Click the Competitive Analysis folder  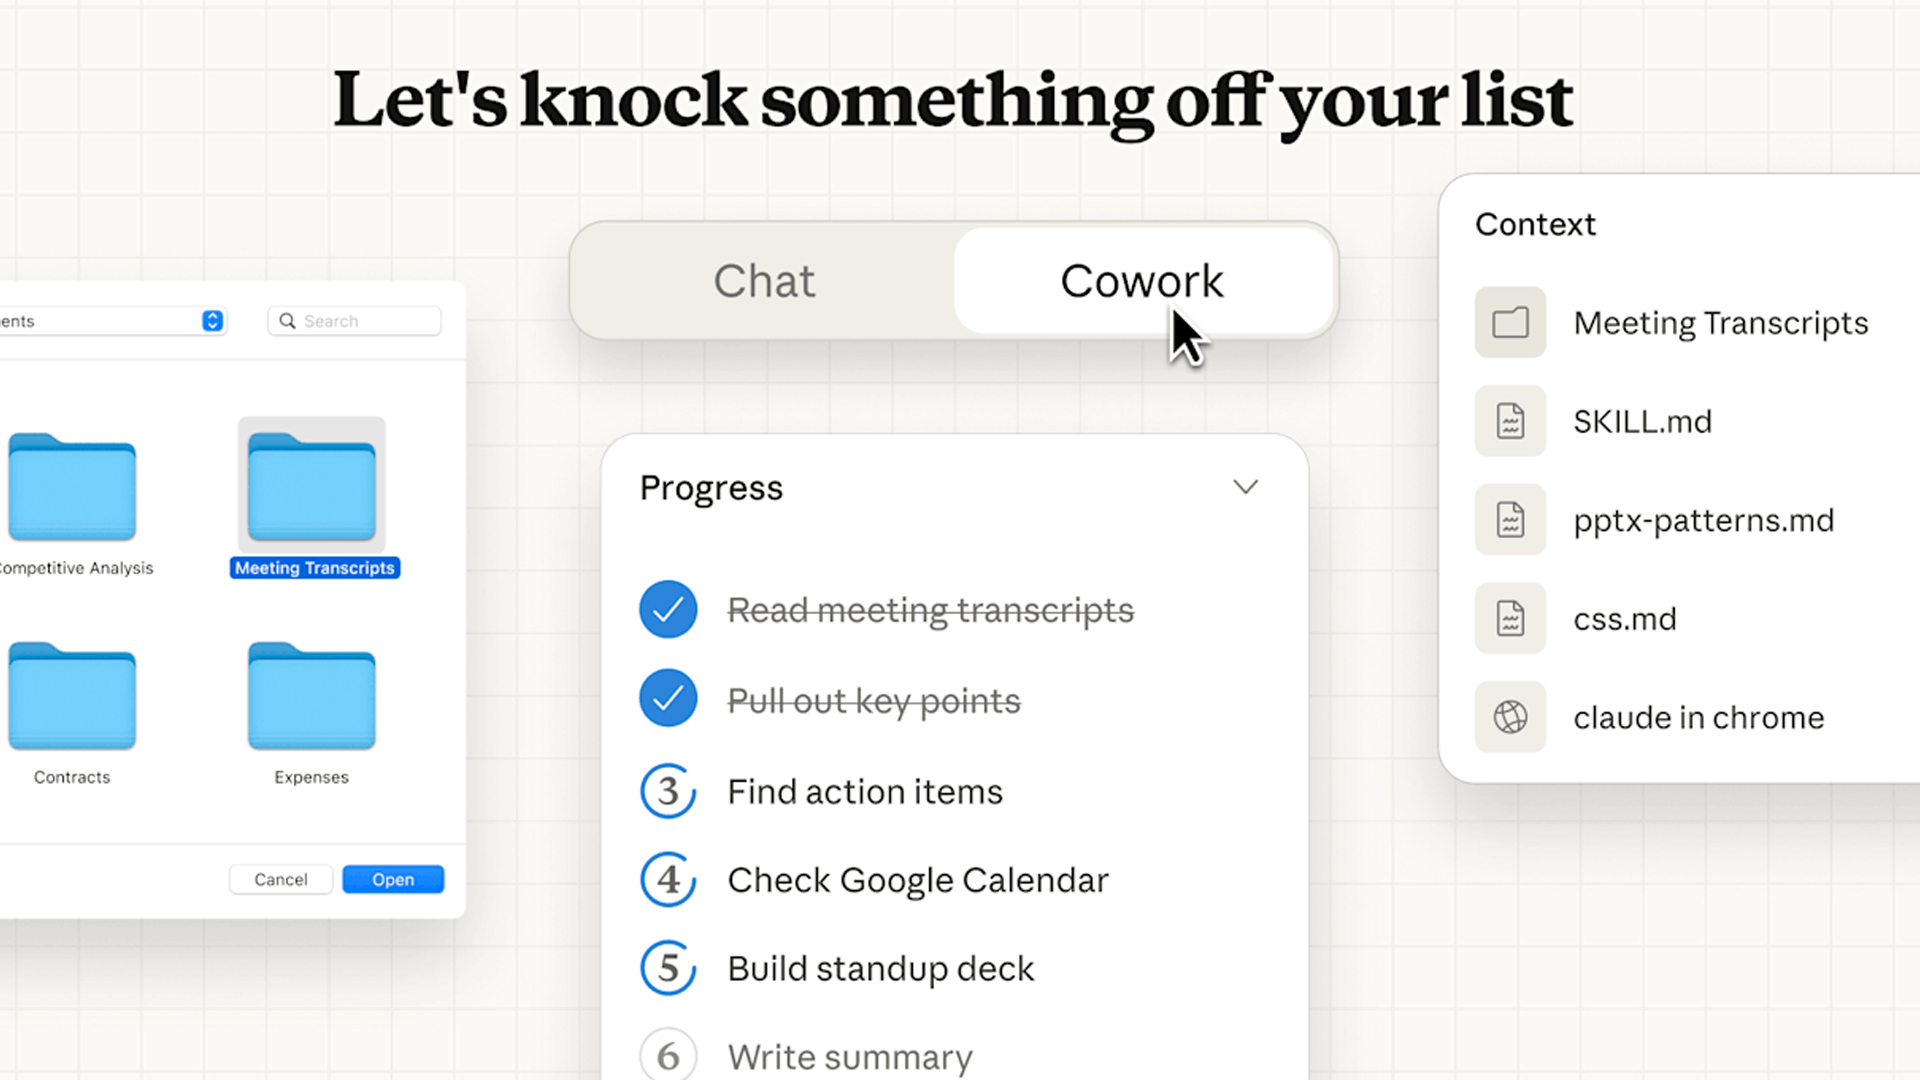pyautogui.click(x=72, y=488)
